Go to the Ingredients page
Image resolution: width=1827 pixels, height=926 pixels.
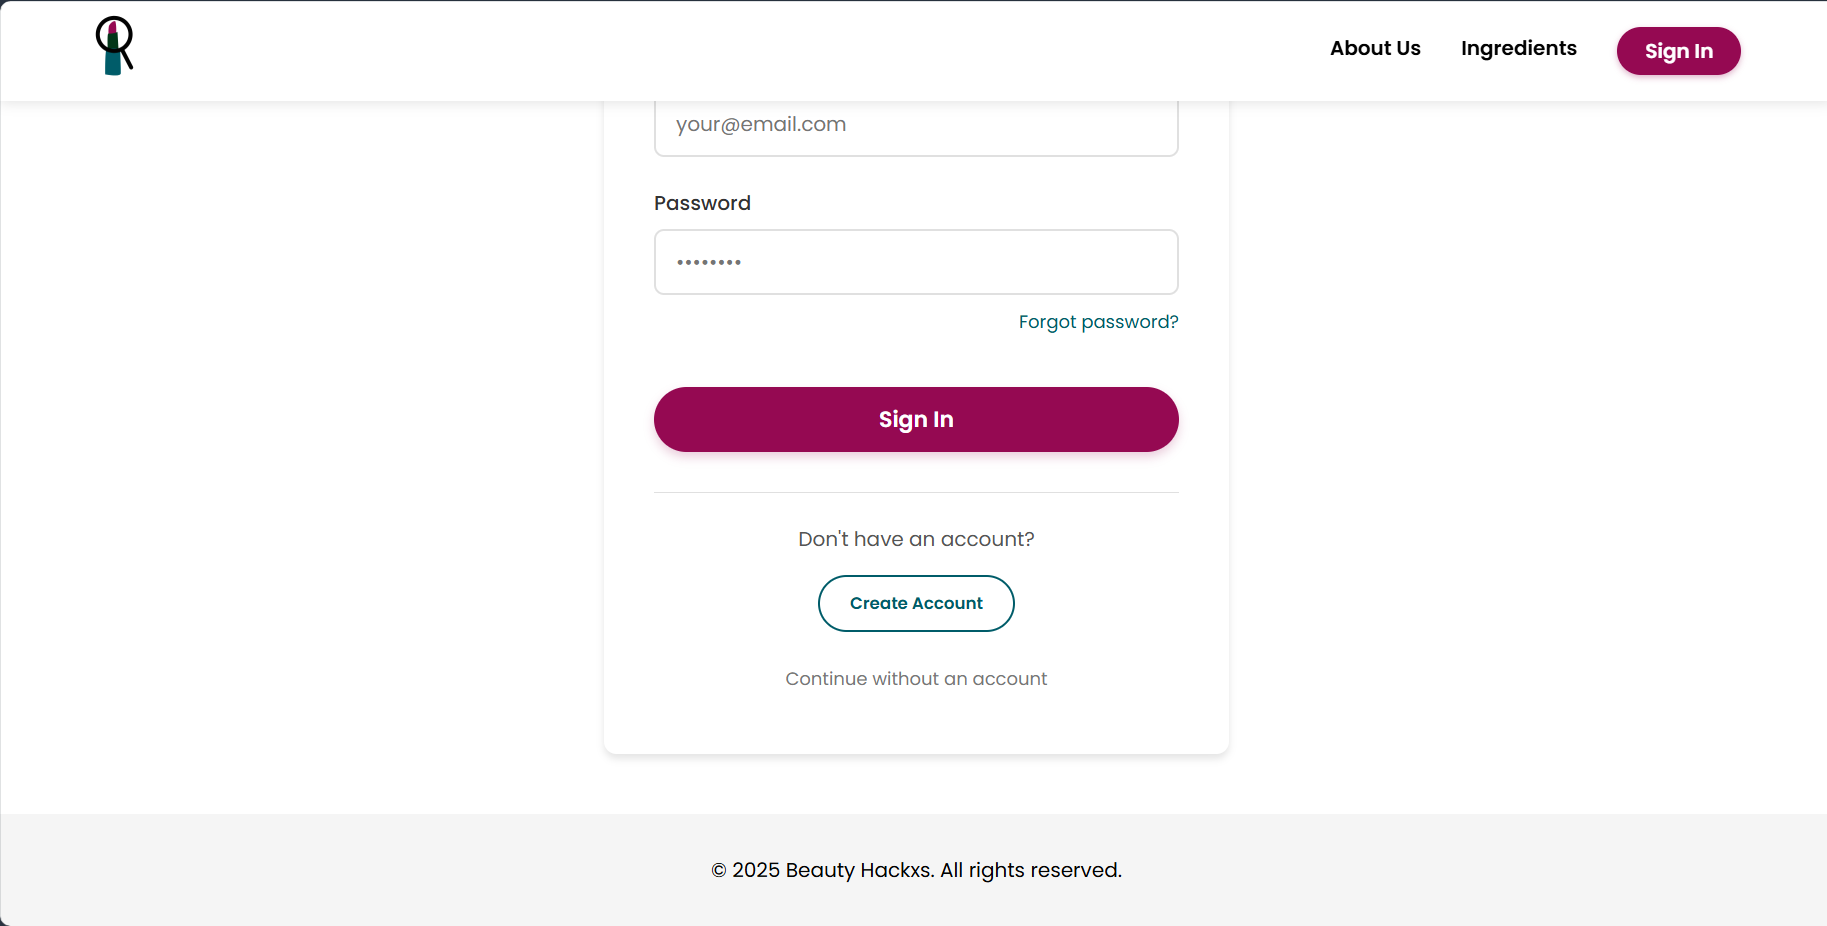(1518, 48)
